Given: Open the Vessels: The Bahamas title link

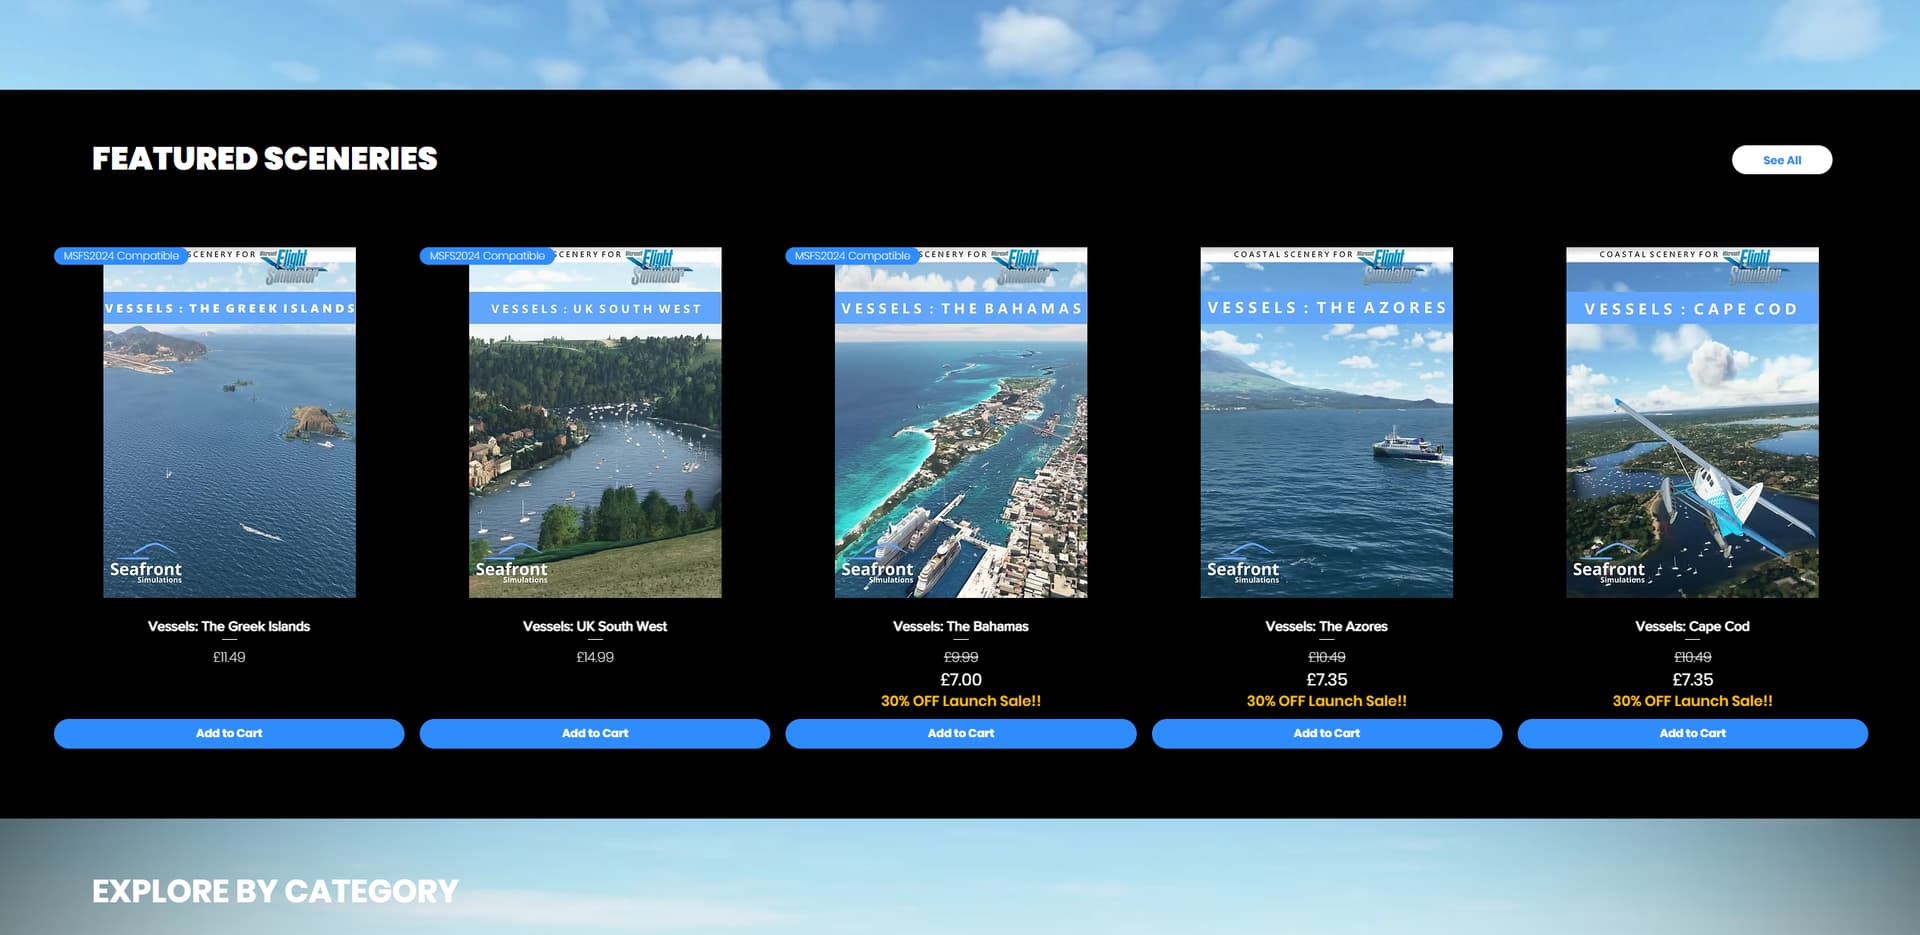Looking at the screenshot, I should click(961, 626).
